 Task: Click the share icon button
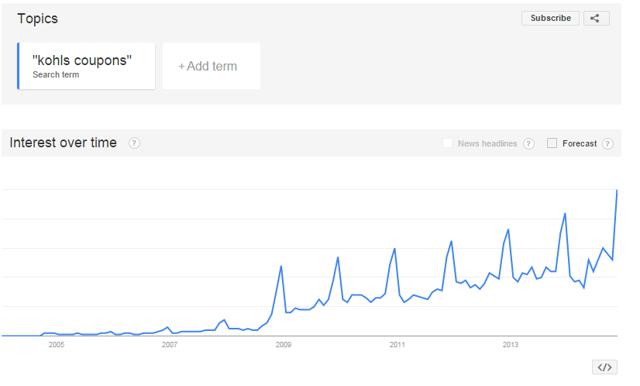pos(596,18)
